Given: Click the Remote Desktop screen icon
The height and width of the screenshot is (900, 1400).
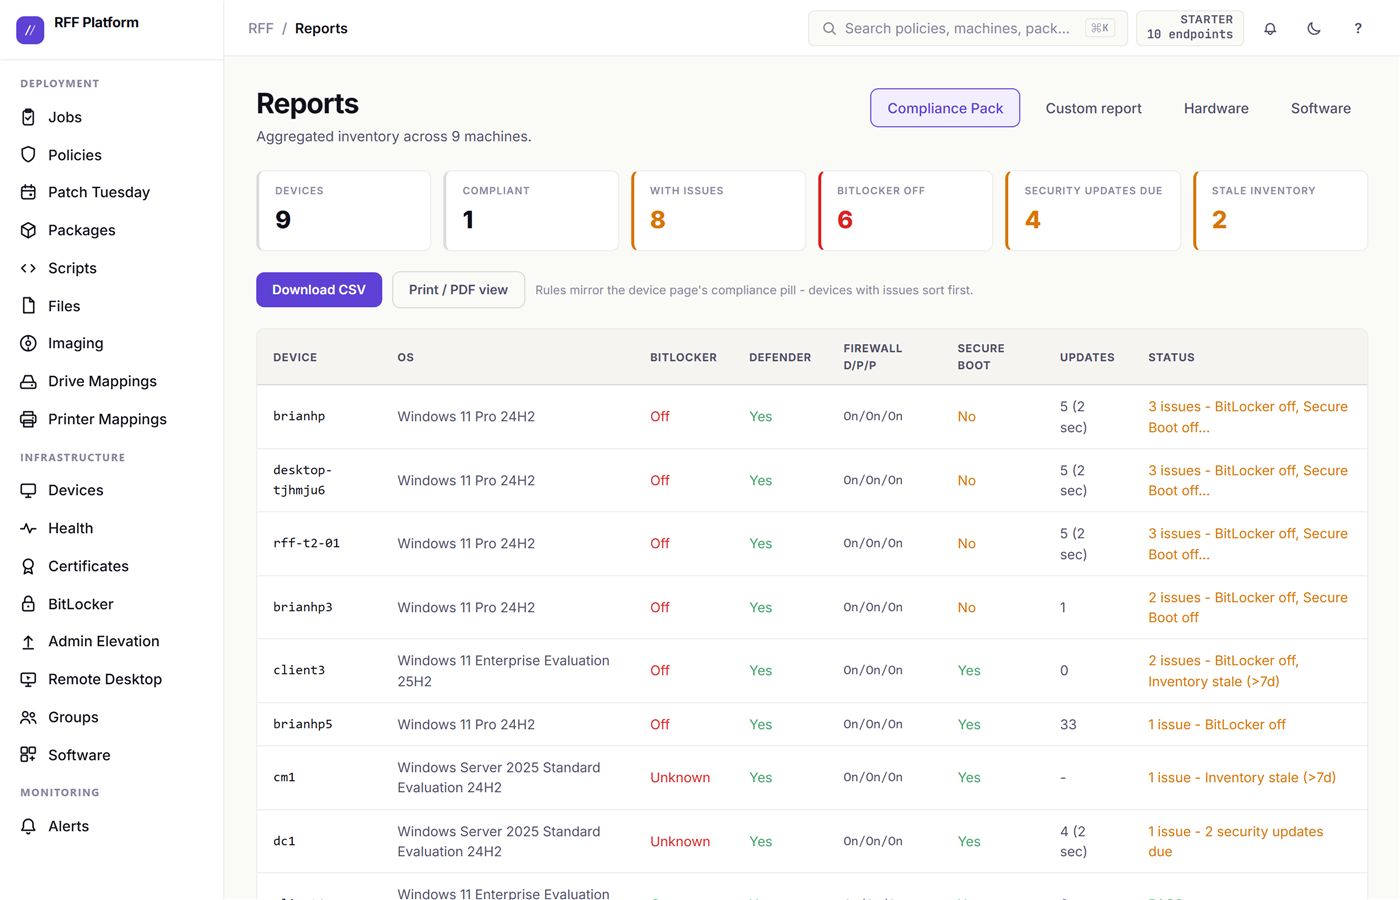Looking at the screenshot, I should coord(28,679).
